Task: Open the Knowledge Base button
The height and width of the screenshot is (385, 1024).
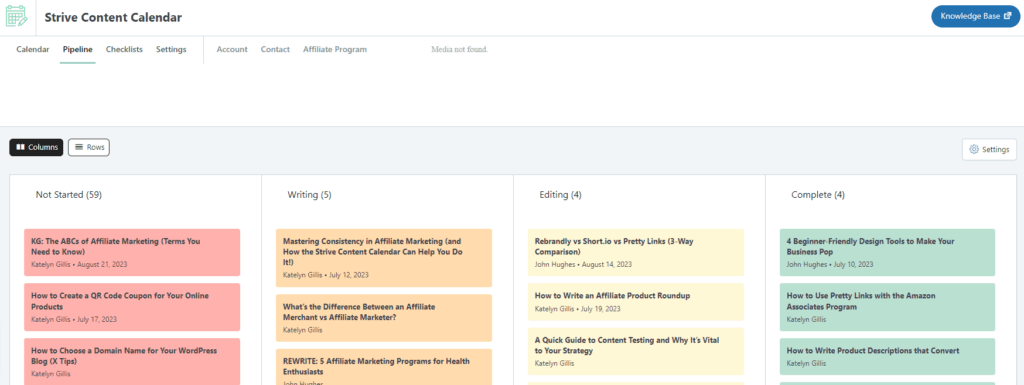Action: 976,16
